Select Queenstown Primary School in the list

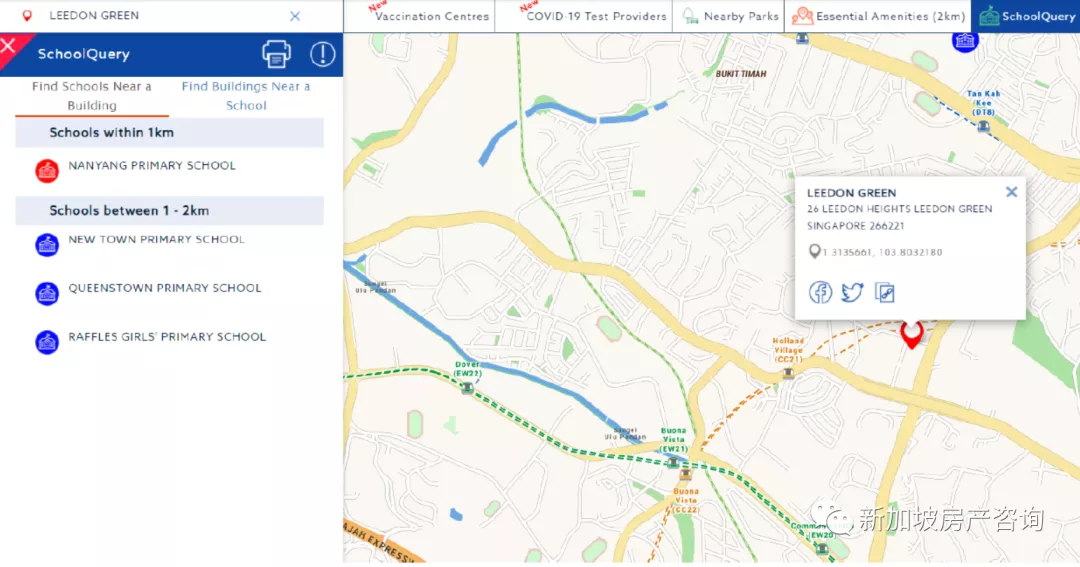165,288
